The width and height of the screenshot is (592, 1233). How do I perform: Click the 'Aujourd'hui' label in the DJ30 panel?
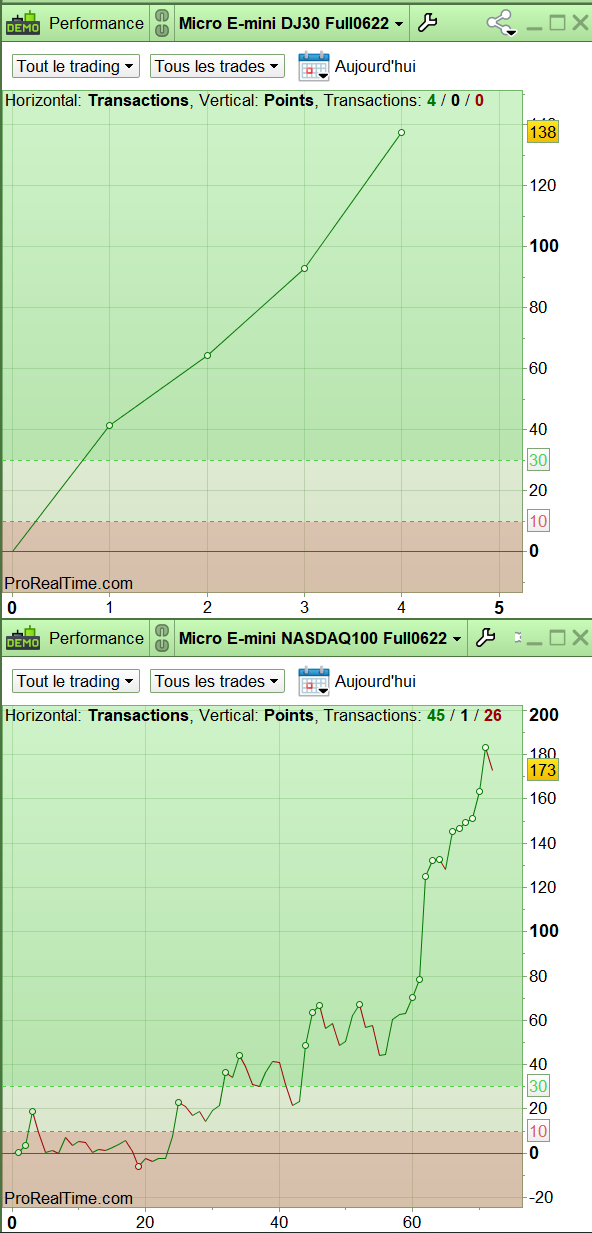(375, 67)
